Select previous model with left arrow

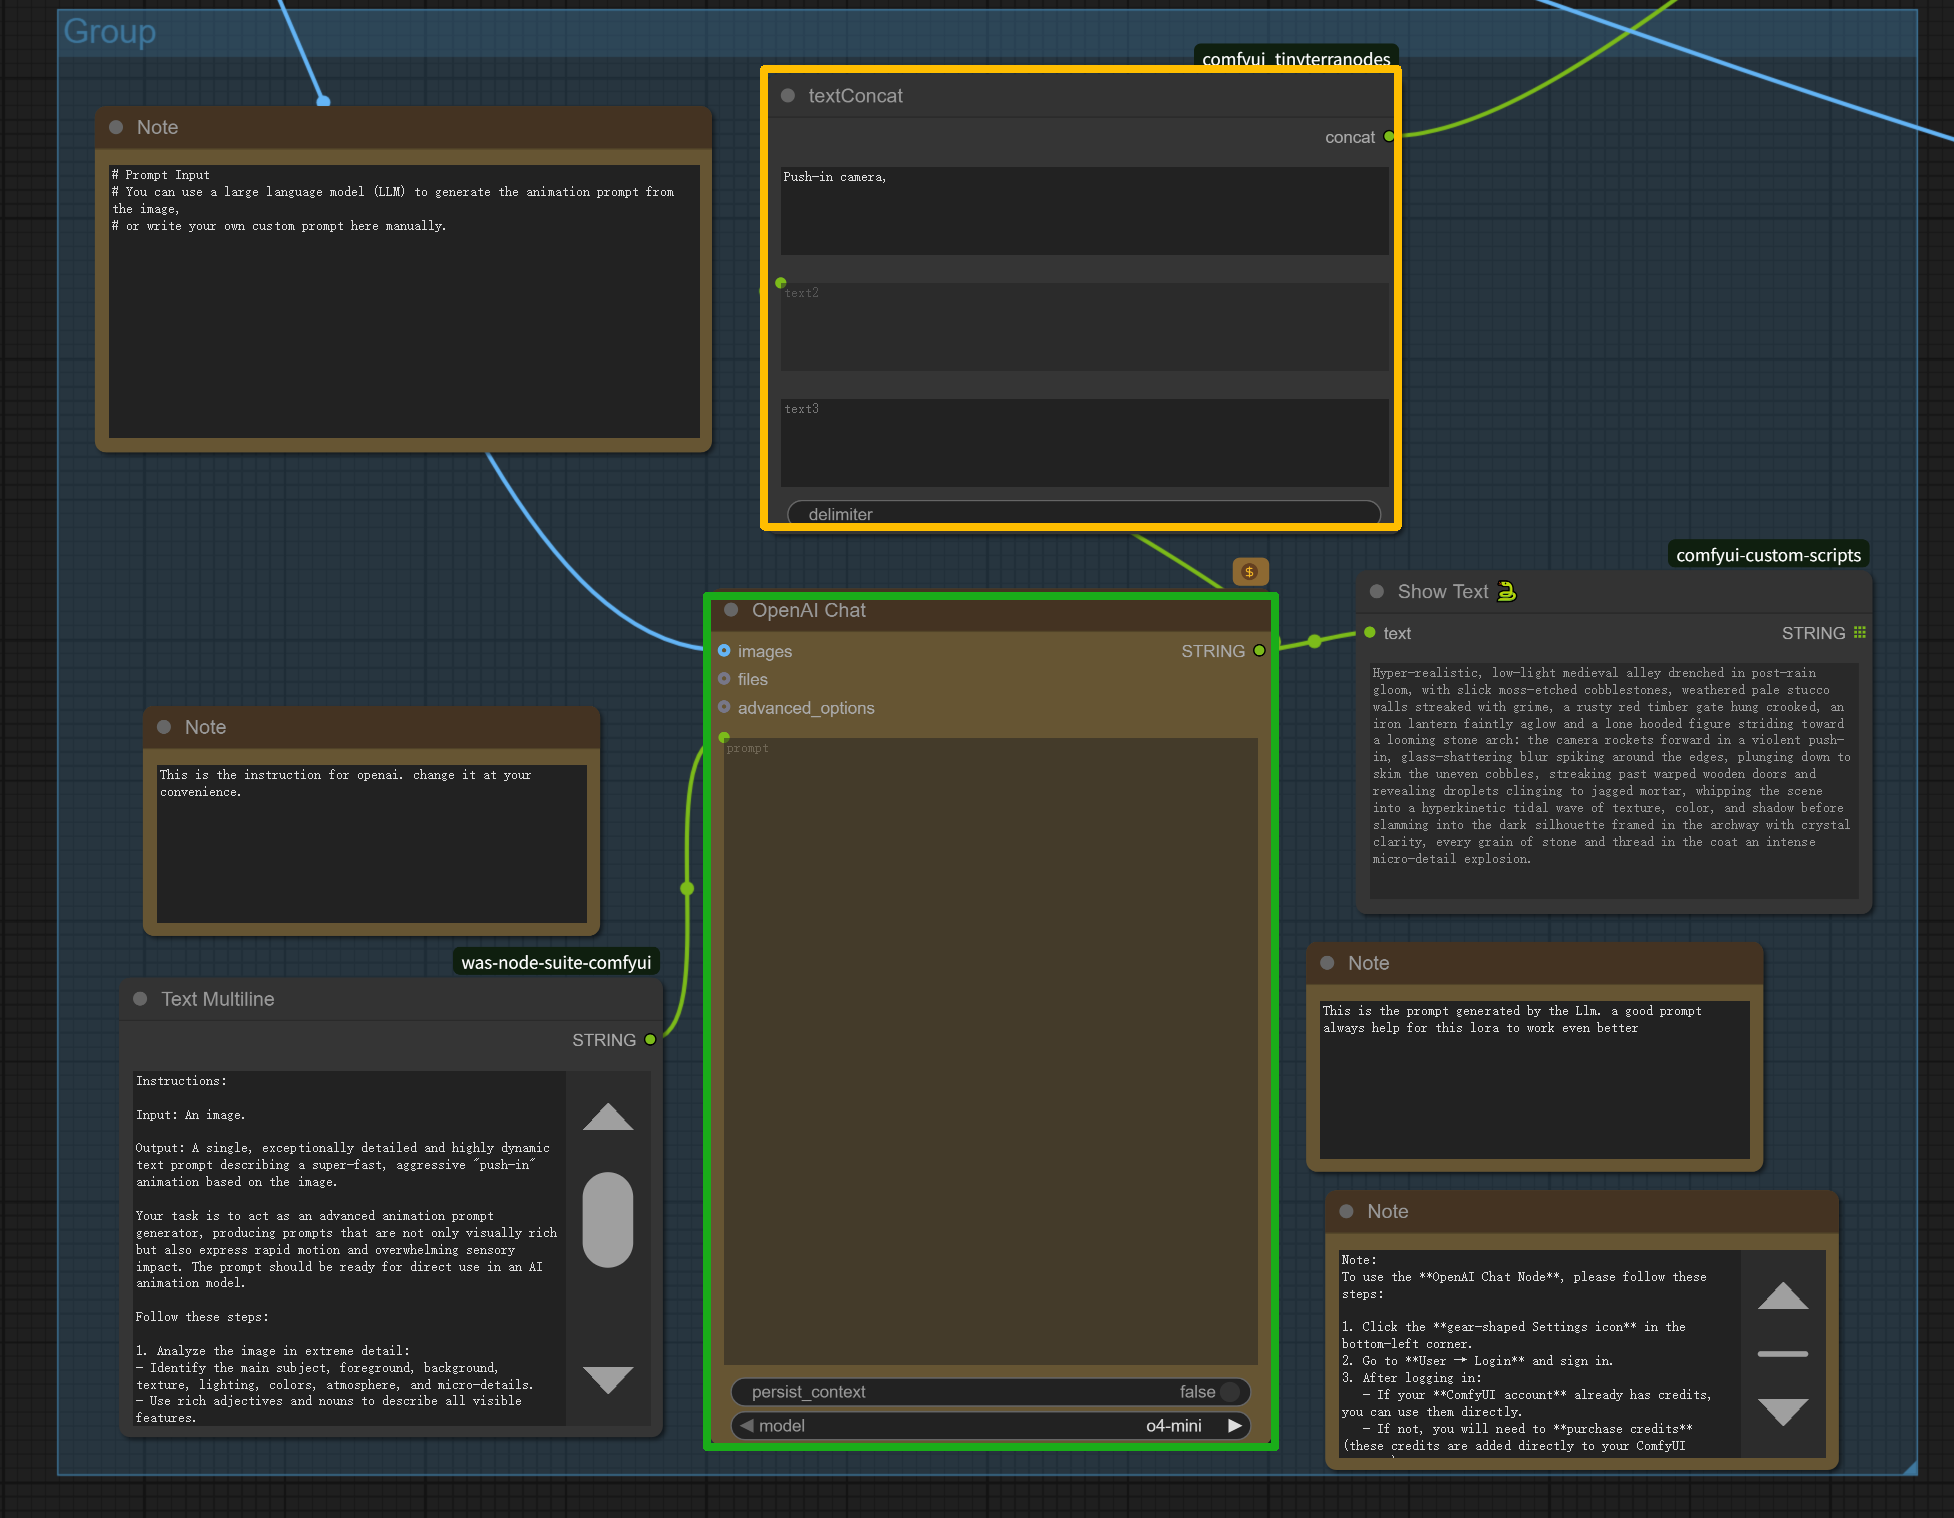(746, 1426)
